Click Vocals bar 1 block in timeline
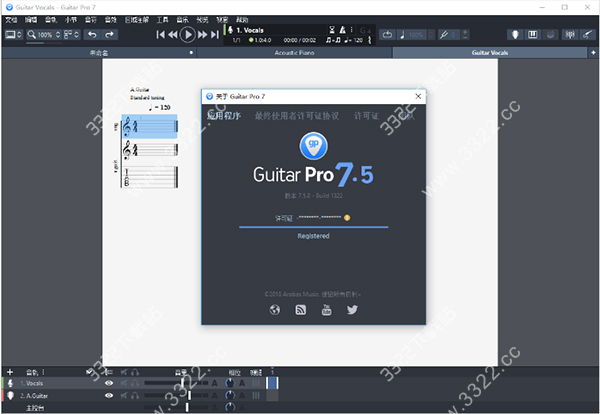600x414 pixels. (x=272, y=383)
